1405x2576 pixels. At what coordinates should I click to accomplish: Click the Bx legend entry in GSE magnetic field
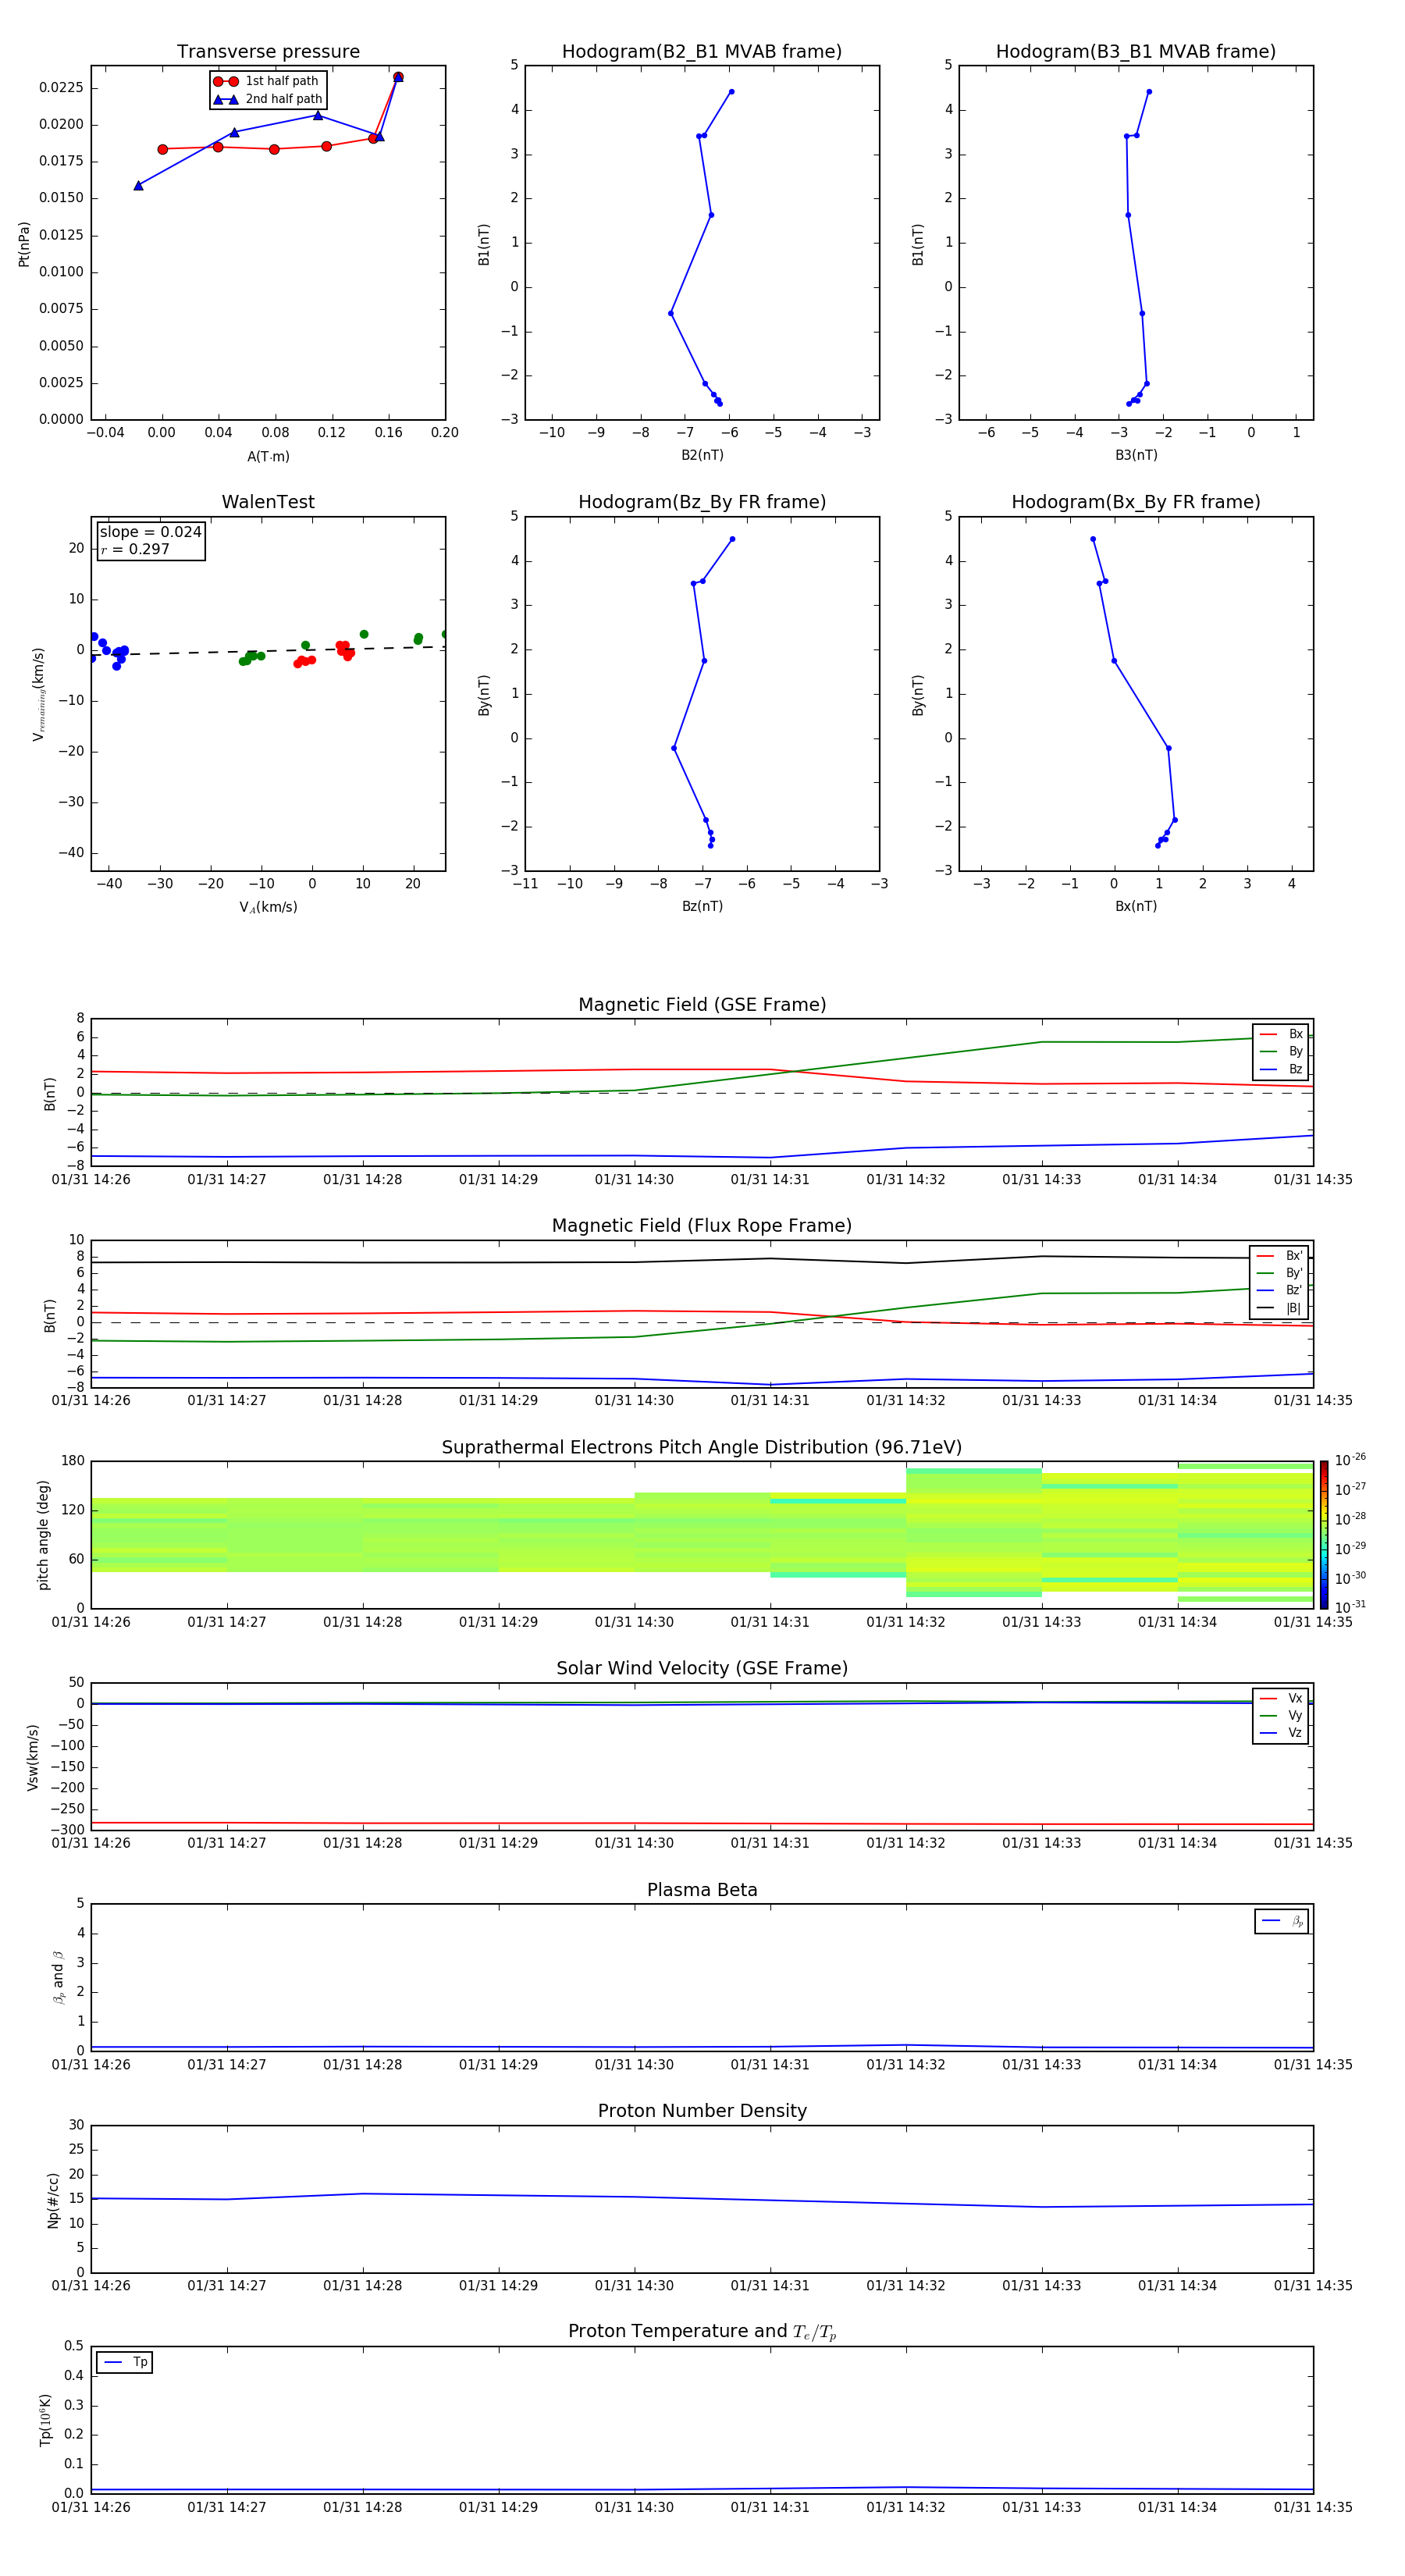coord(1281,1034)
